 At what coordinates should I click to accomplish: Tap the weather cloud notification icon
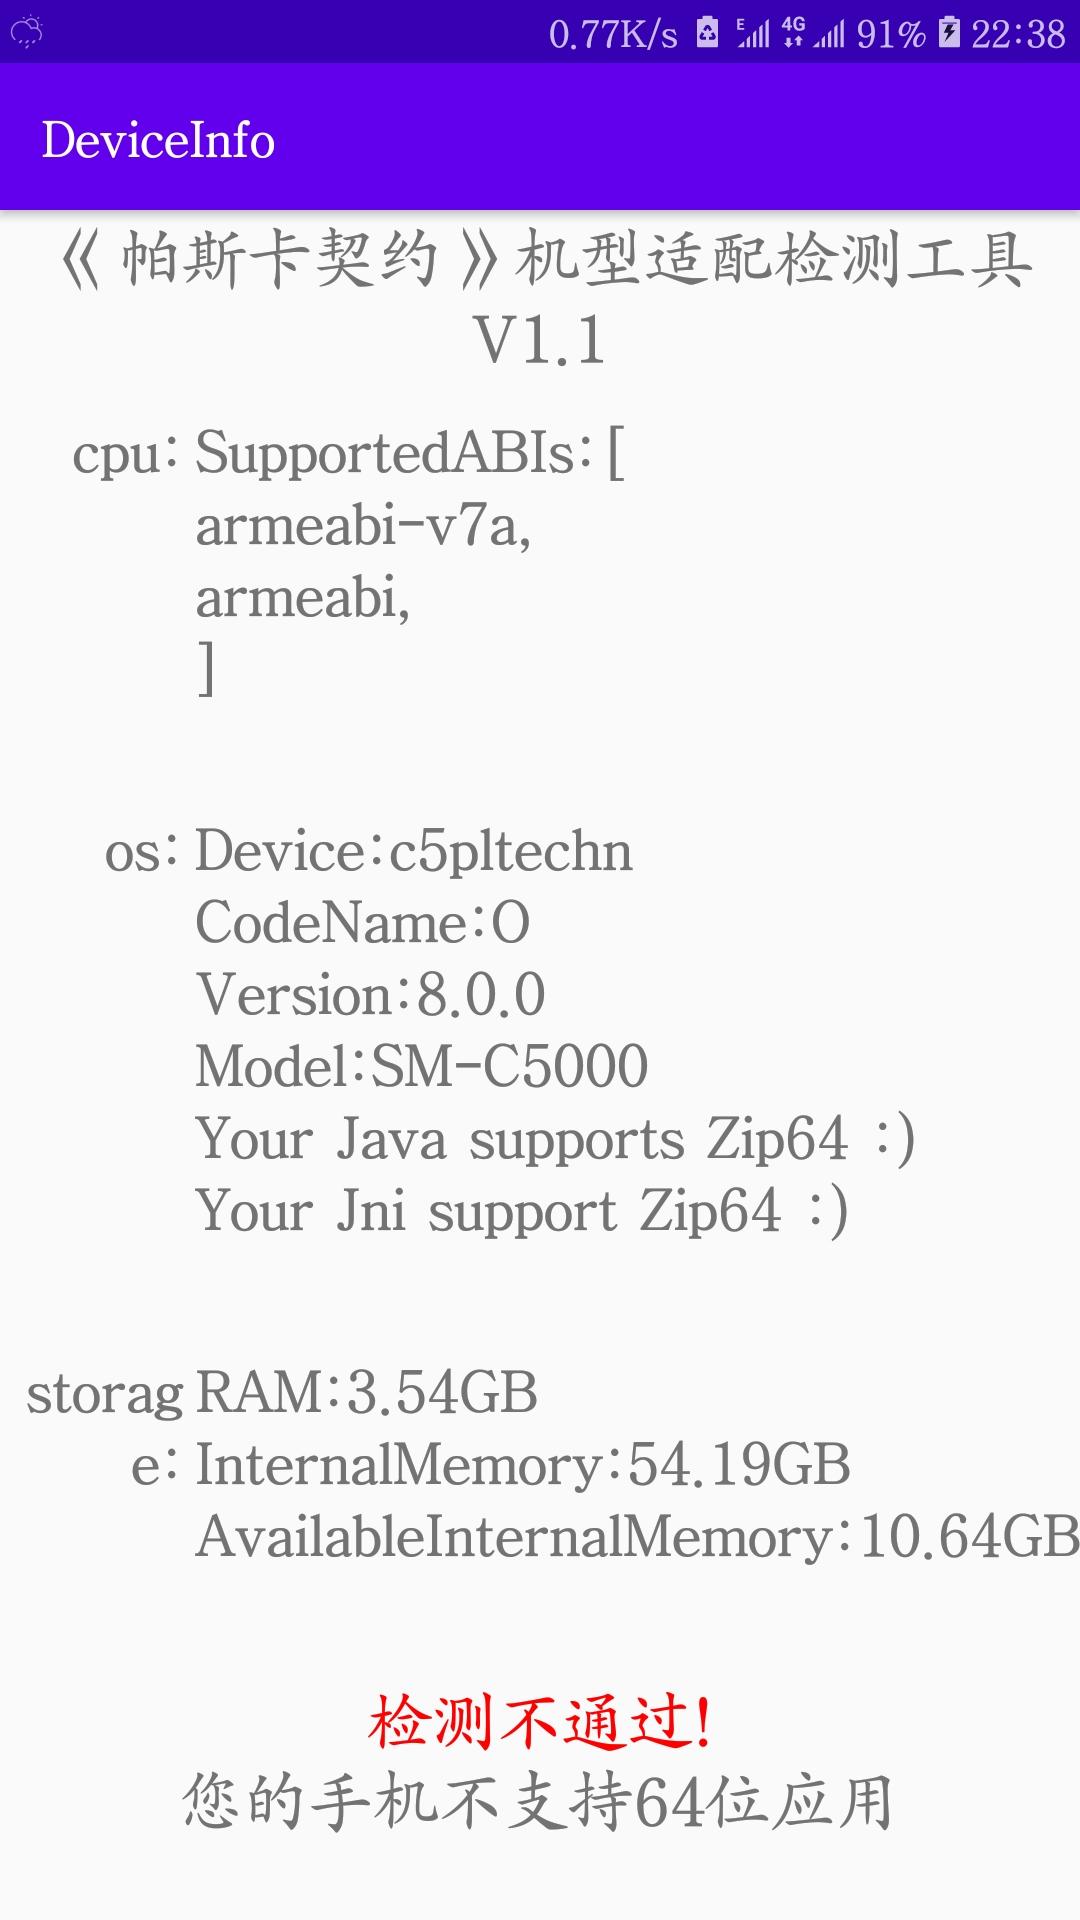tap(26, 32)
